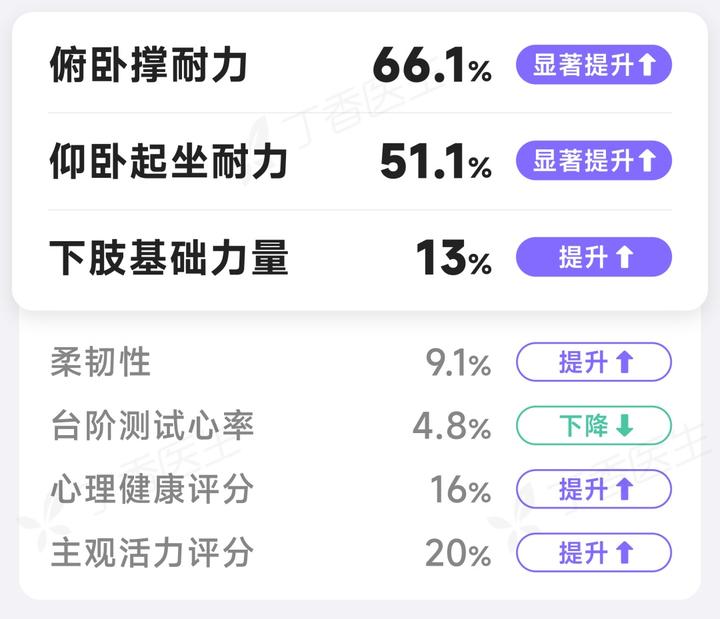The height and width of the screenshot is (619, 720).
Task: Click the up arrow in 心理健康评分 badge
Action: pos(624,489)
